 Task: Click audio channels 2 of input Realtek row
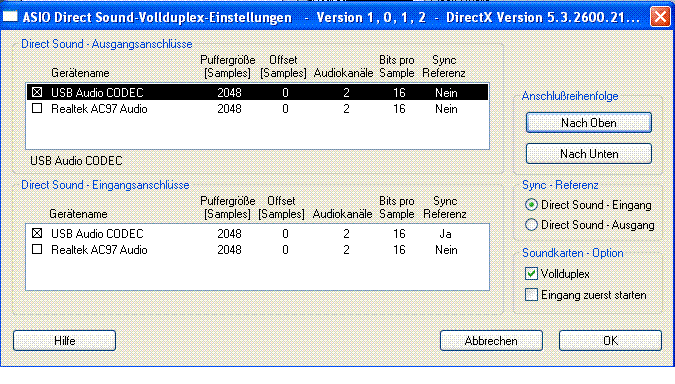click(x=346, y=250)
